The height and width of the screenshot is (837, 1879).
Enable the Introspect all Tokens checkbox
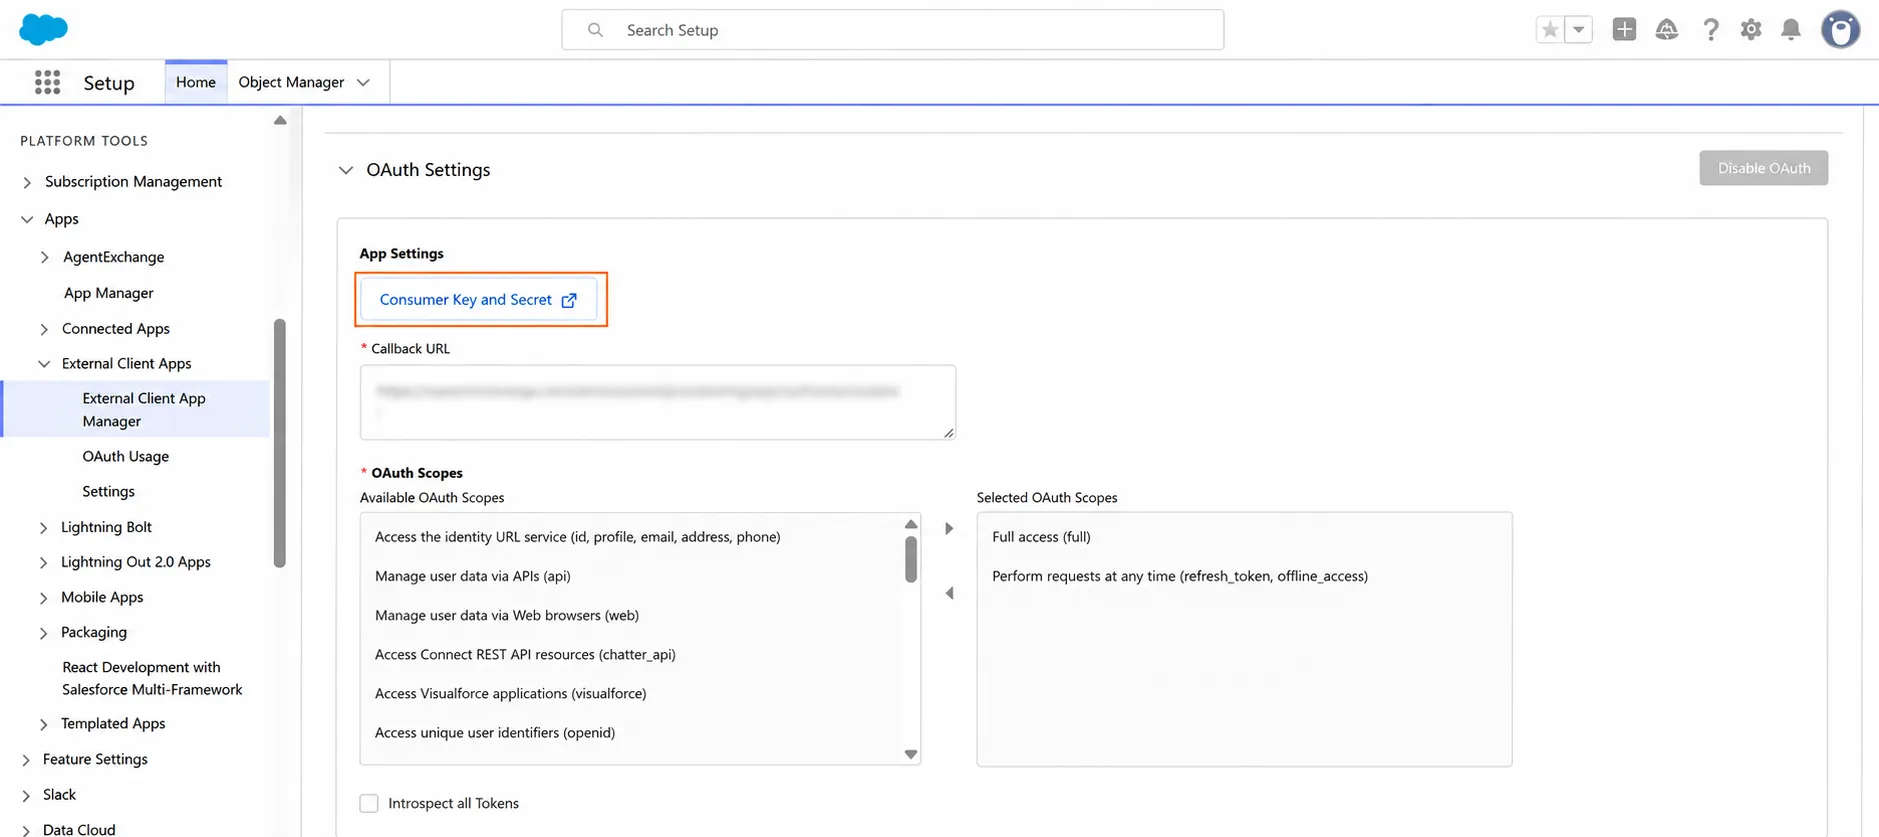(x=369, y=803)
